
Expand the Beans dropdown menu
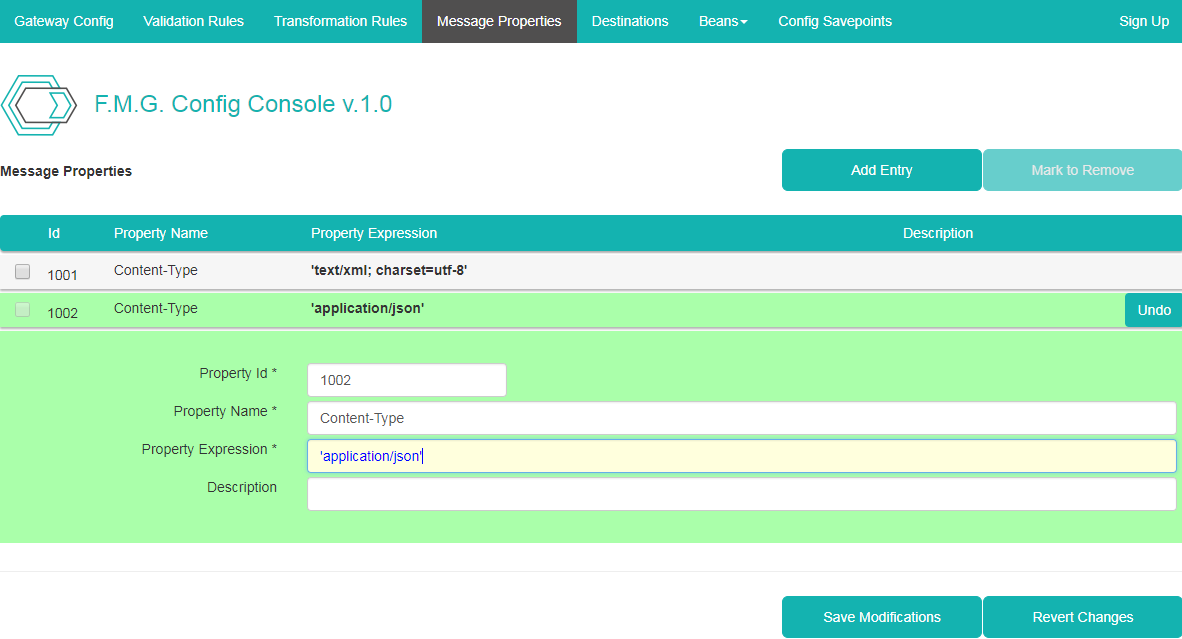722,21
